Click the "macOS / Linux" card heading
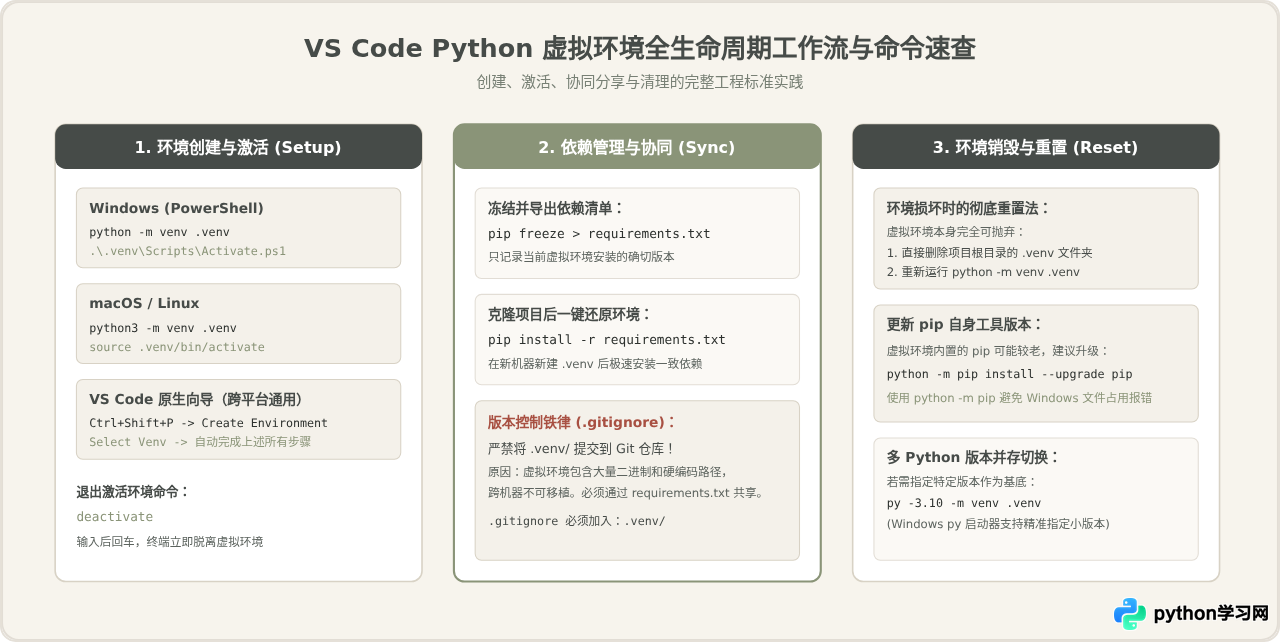 tap(144, 303)
